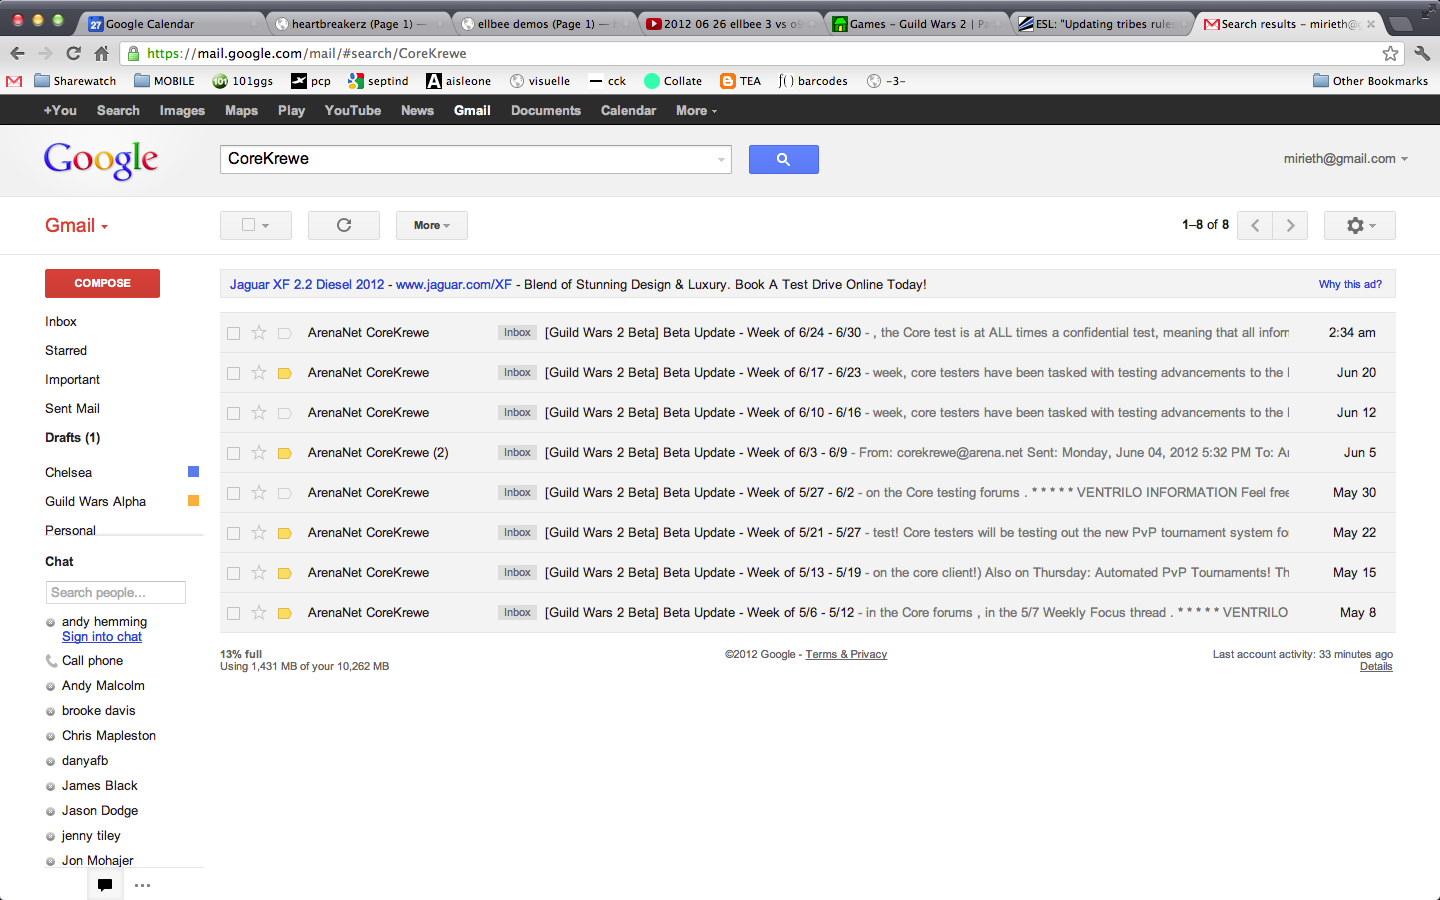The width and height of the screenshot is (1440, 900).
Task: Toggle importance marker on Week of 6/10 - 6/16 email
Action: 284,413
